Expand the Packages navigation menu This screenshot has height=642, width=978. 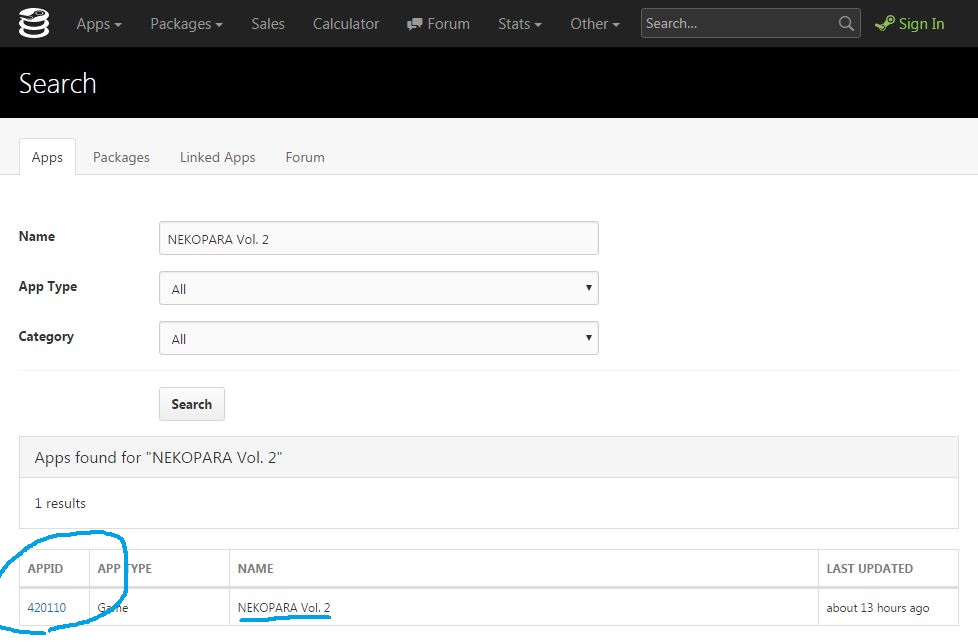pos(186,23)
